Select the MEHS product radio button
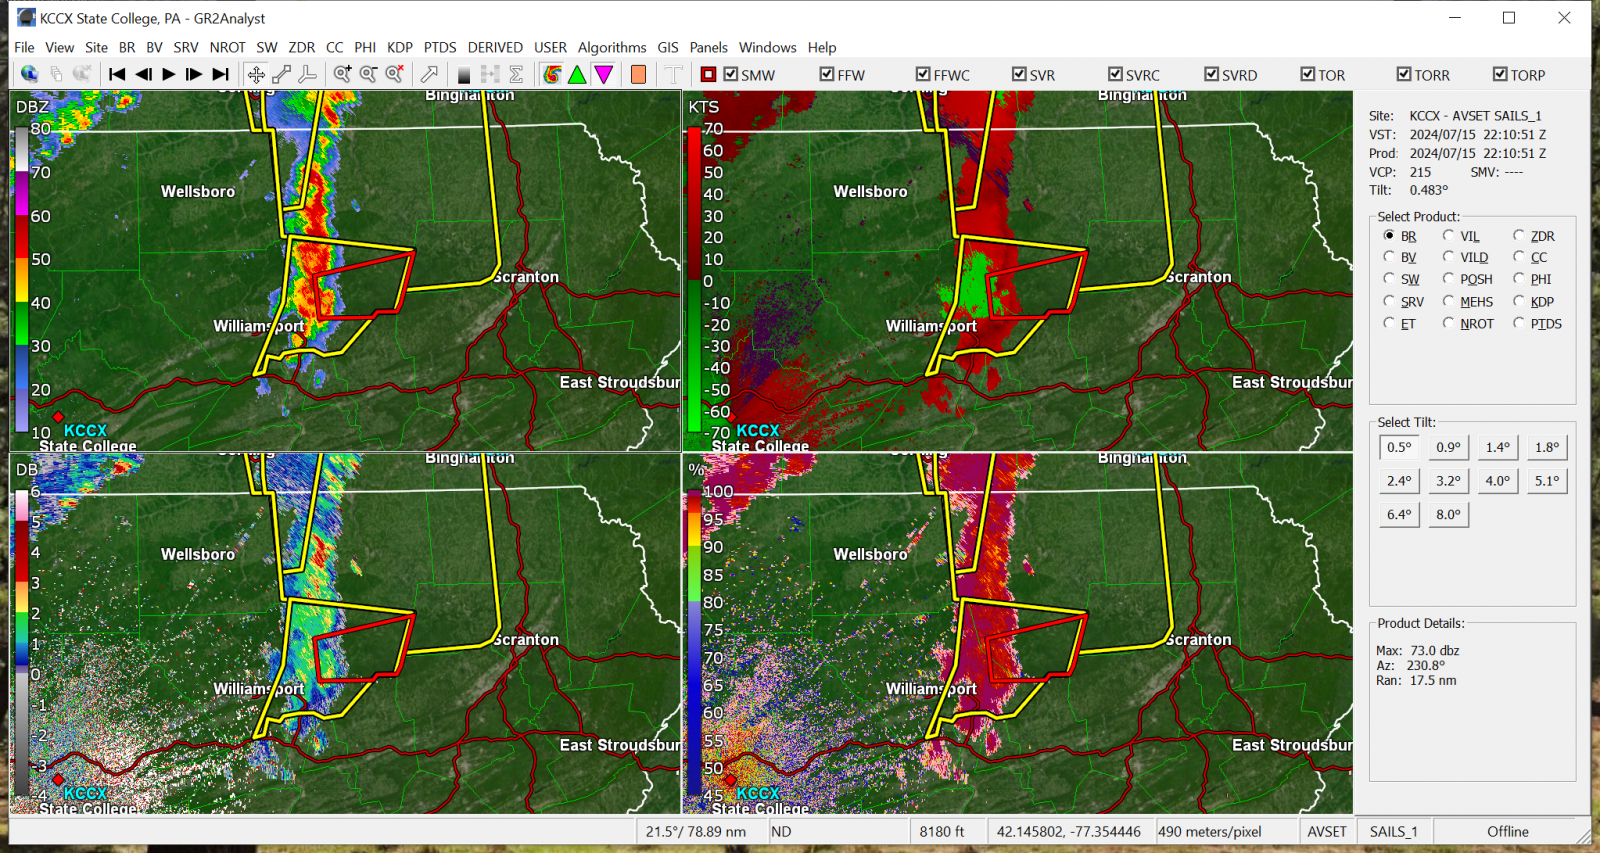This screenshot has height=853, width=1600. [x=1448, y=301]
